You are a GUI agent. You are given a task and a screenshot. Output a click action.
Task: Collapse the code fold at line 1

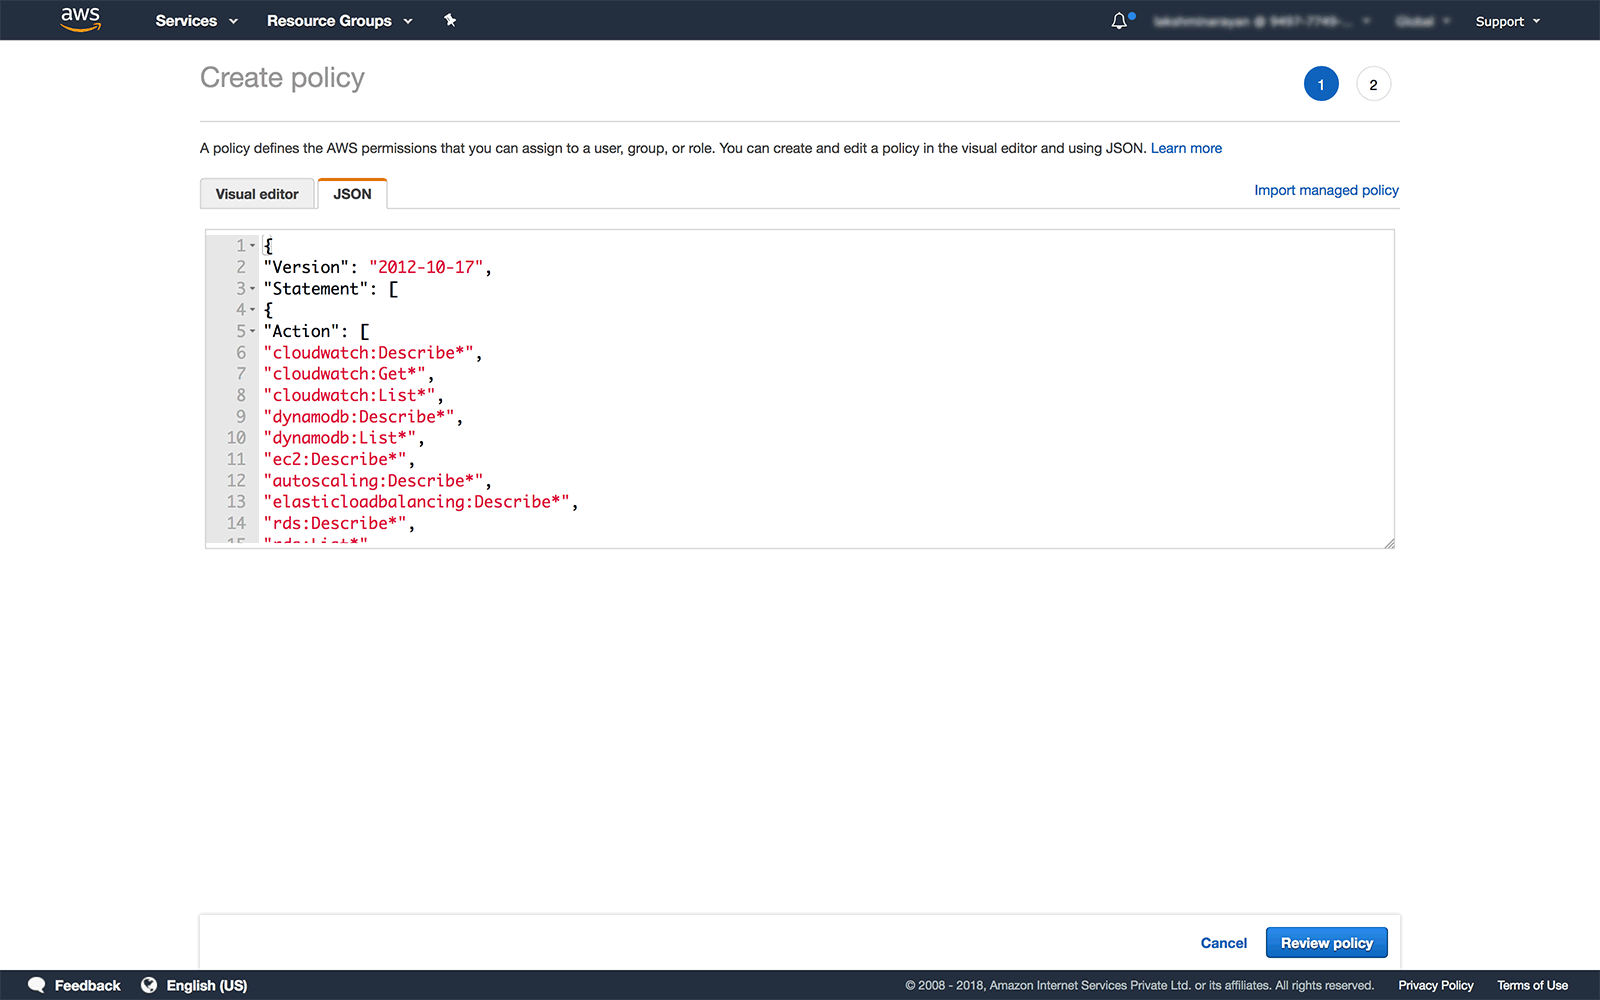[x=253, y=246]
